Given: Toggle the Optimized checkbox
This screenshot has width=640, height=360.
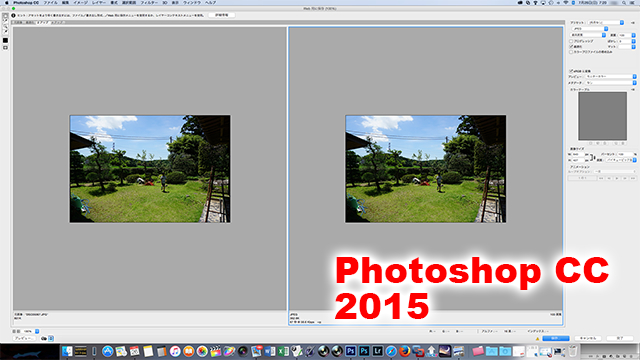Looking at the screenshot, I should pyautogui.click(x=571, y=47).
